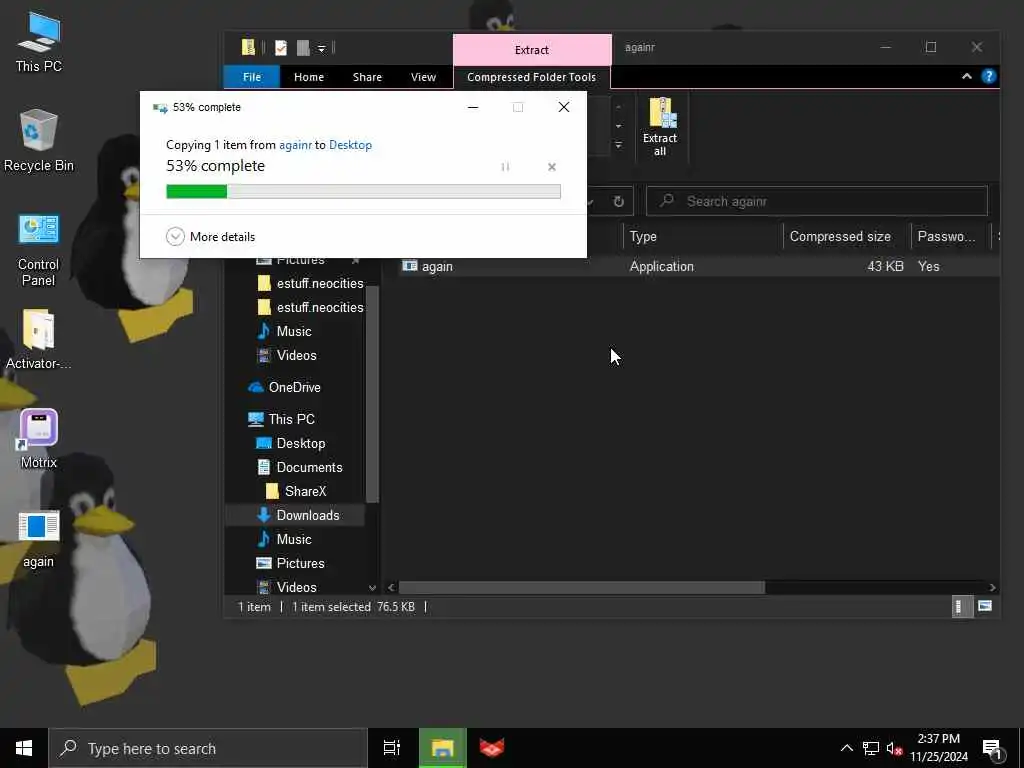Image resolution: width=1024 pixels, height=768 pixels.
Task: Click File Explorer taskbar icon
Action: point(442,748)
